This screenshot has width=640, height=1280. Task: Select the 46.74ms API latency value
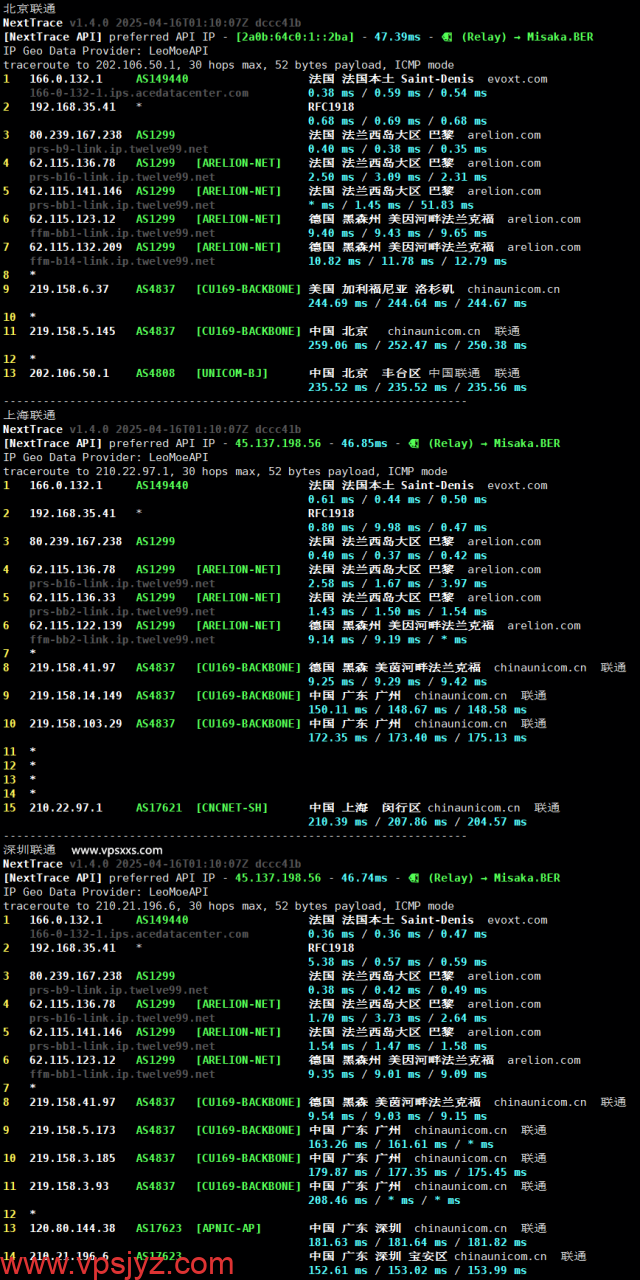click(364, 878)
